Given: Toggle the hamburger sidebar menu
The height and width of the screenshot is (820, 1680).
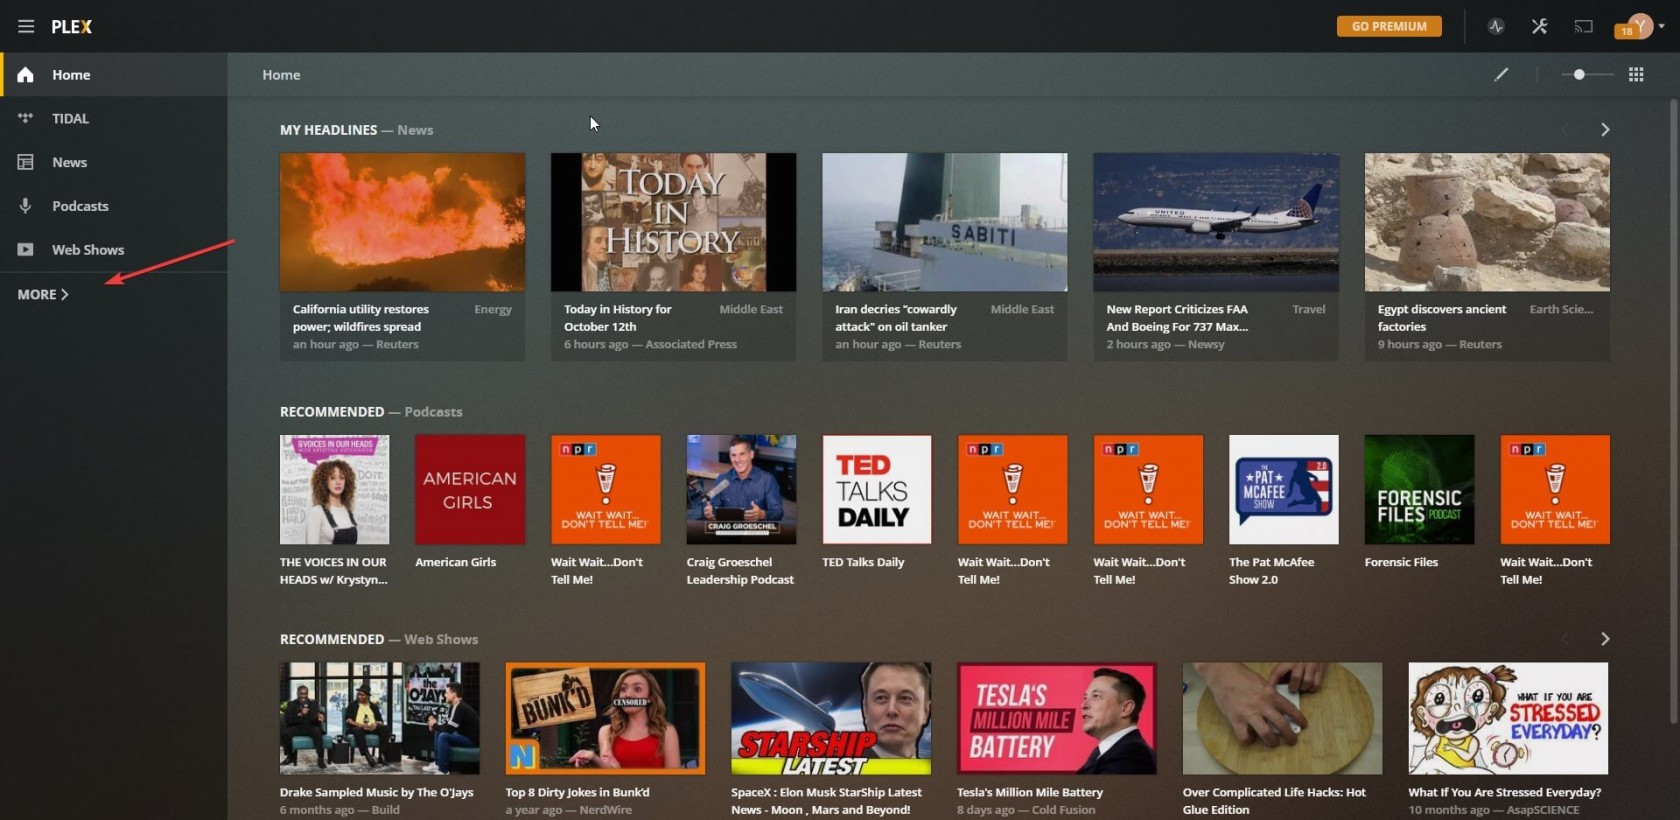Looking at the screenshot, I should point(26,27).
